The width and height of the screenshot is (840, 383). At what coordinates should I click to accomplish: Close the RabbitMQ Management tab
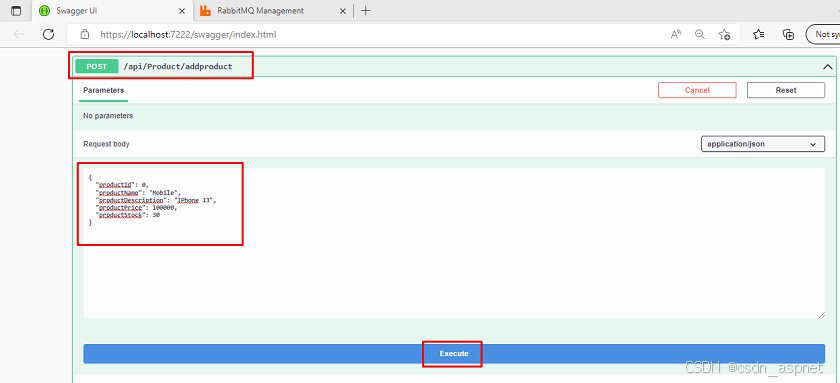pyautogui.click(x=343, y=11)
